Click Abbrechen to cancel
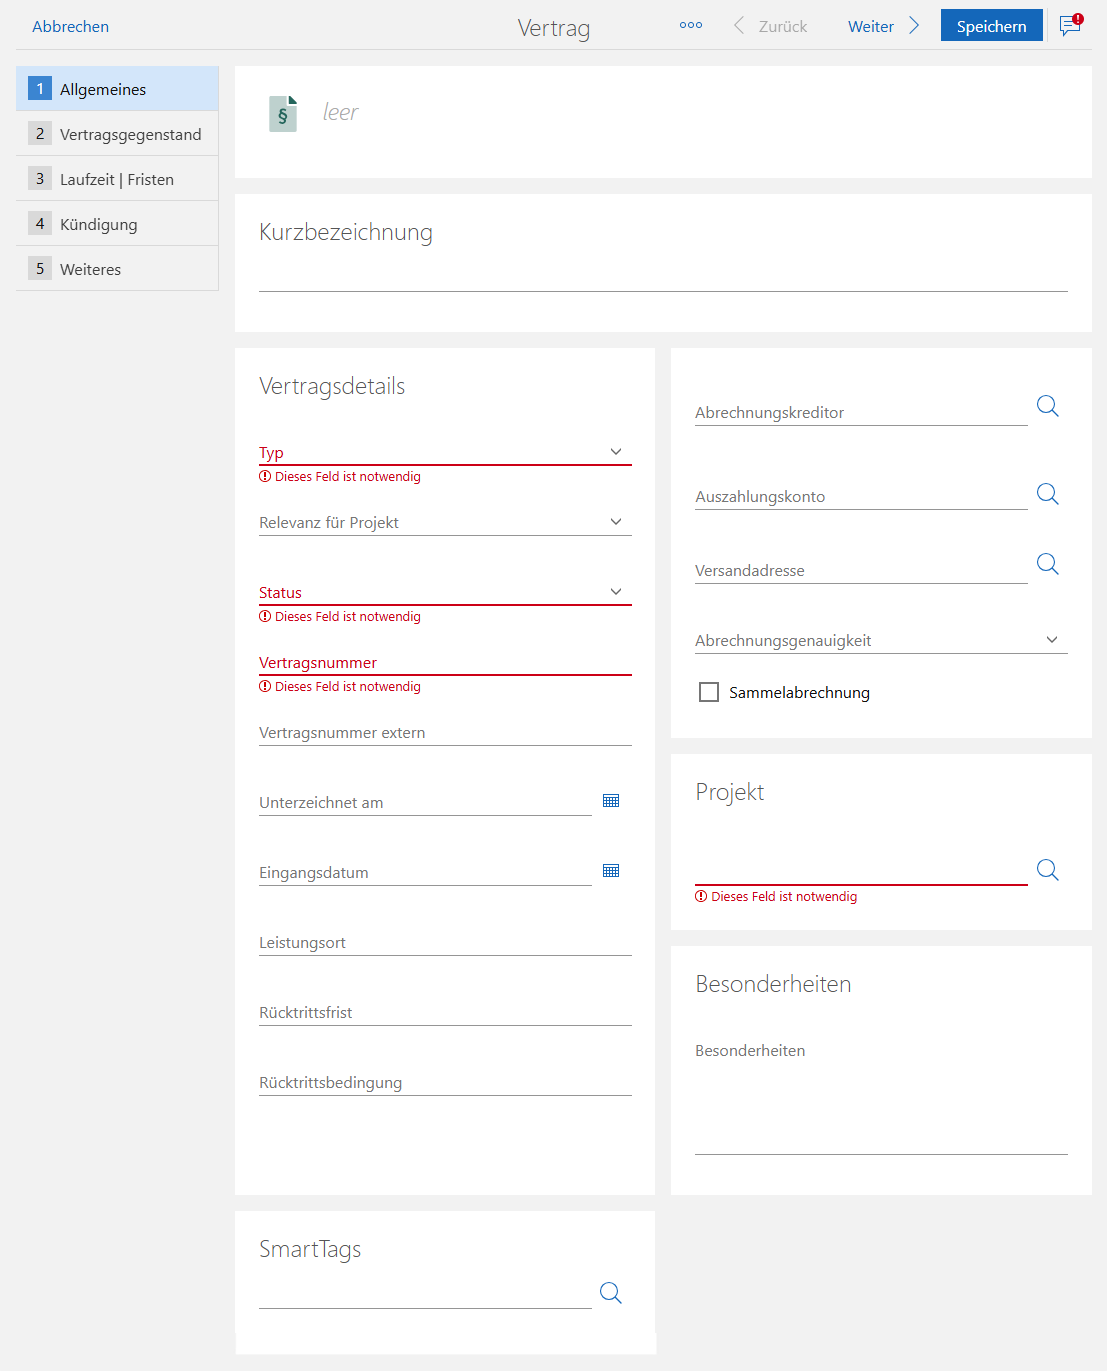The image size is (1107, 1371). point(70,26)
